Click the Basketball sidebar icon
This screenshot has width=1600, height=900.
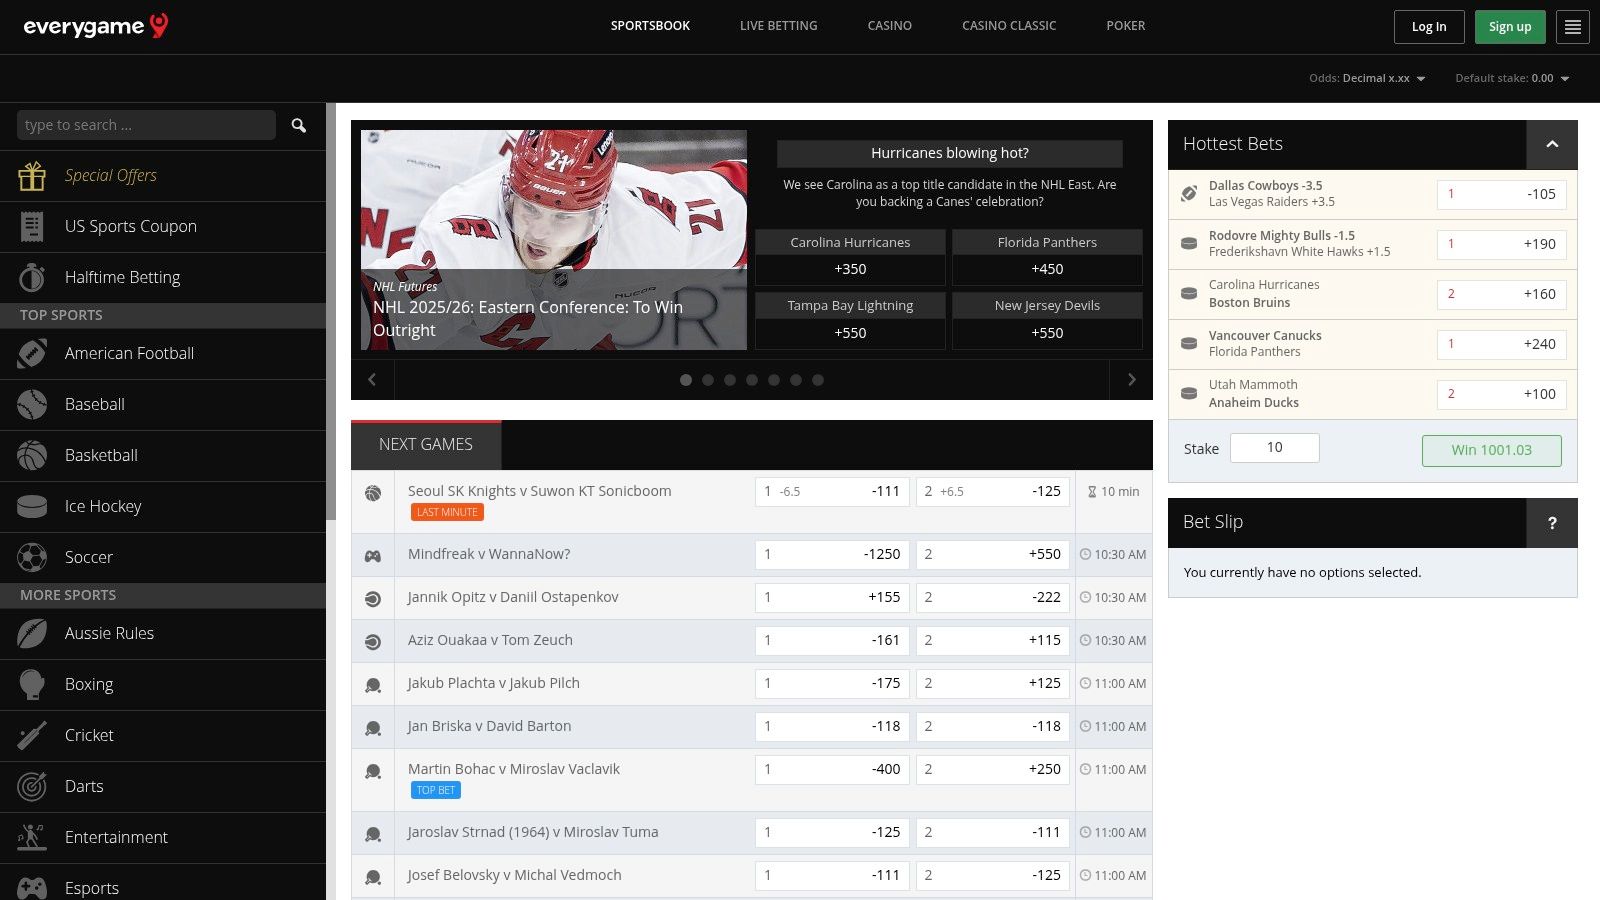tap(32, 455)
